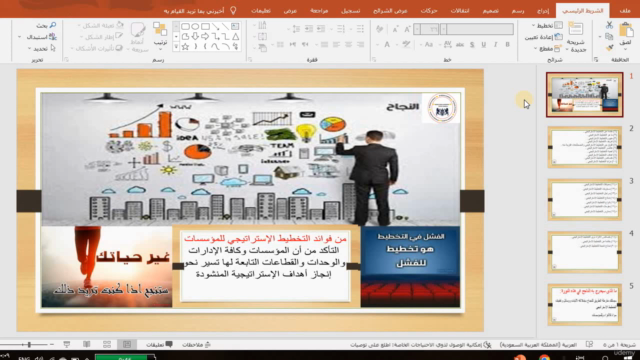
Task: Switch to the Animations (حركات) tab
Action: pos(429,11)
